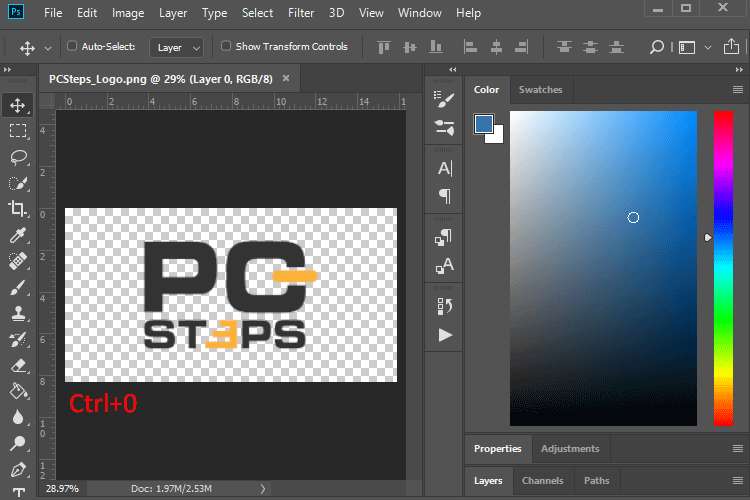Image resolution: width=750 pixels, height=500 pixels.
Task: Toggle Show Transform Controls checkbox
Action: 226,46
